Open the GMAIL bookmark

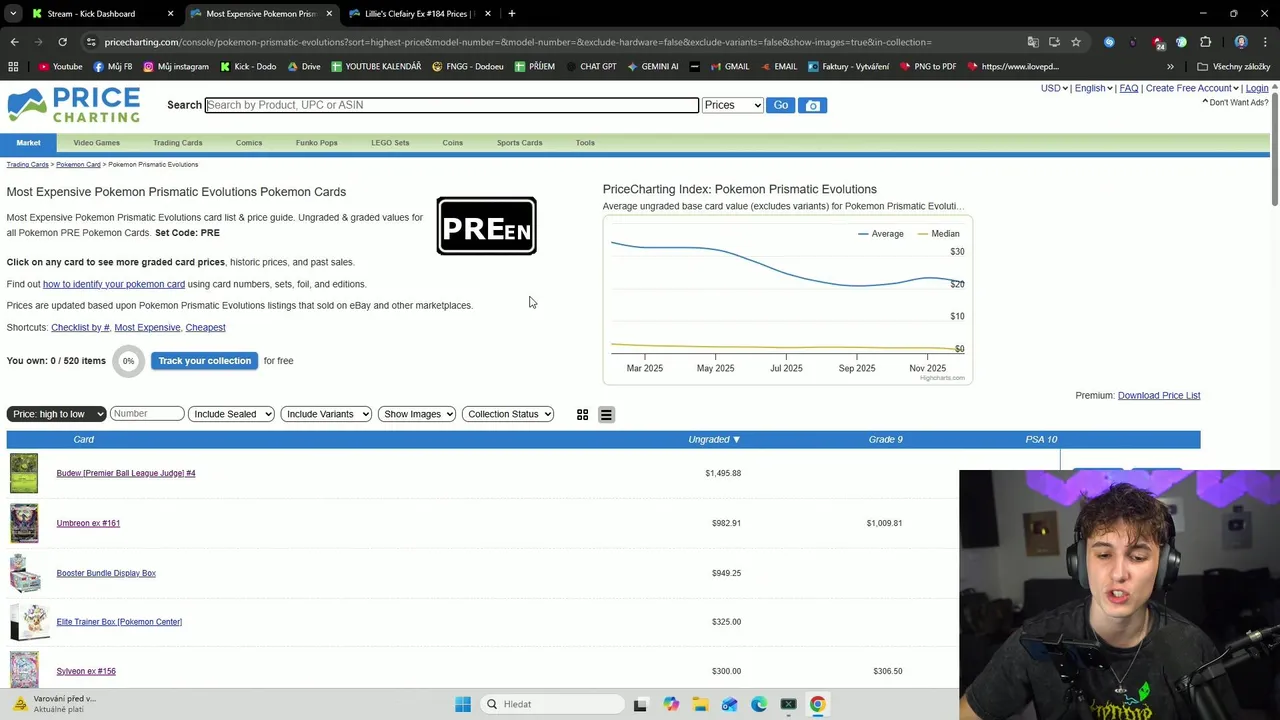click(x=729, y=67)
